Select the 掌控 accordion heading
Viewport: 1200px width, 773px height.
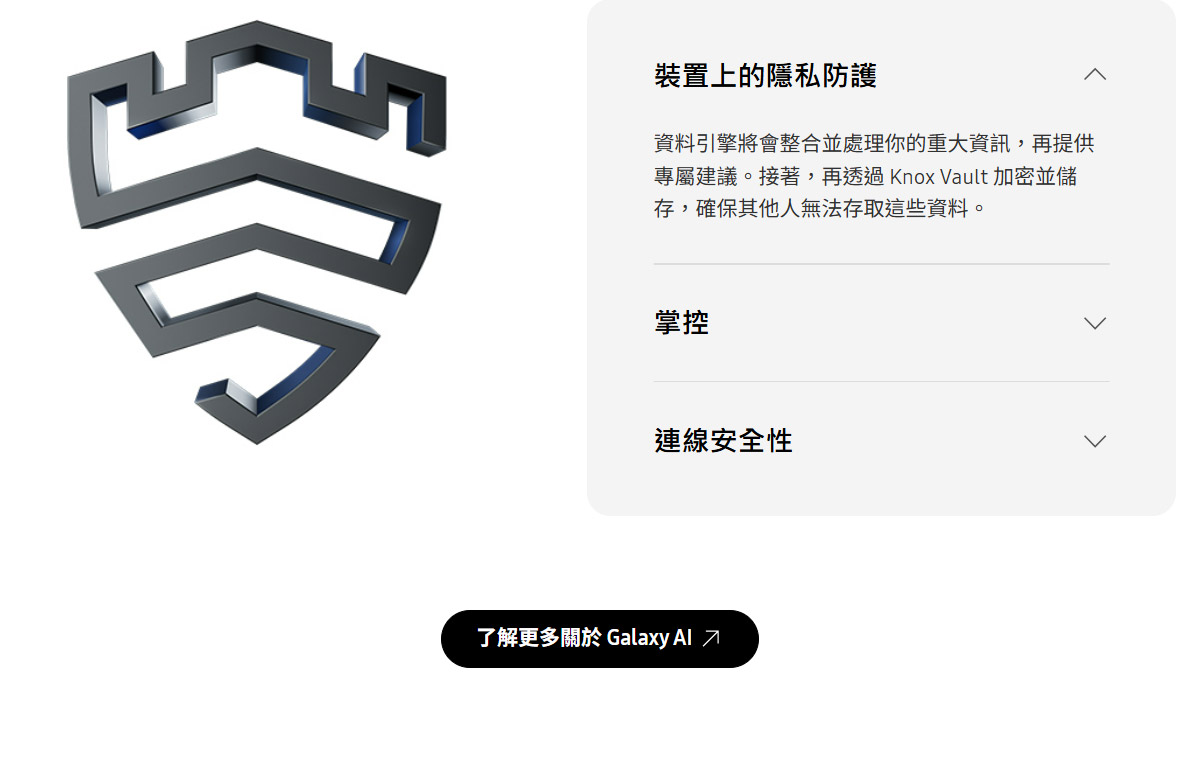[x=681, y=323]
